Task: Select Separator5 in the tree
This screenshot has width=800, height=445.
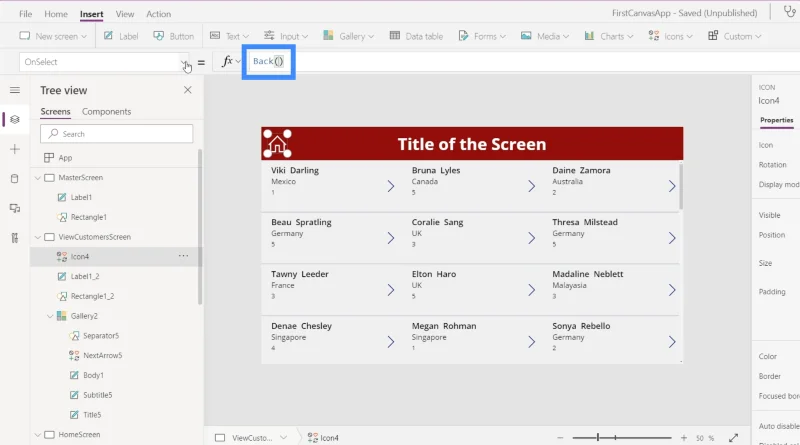Action: click(x=101, y=335)
